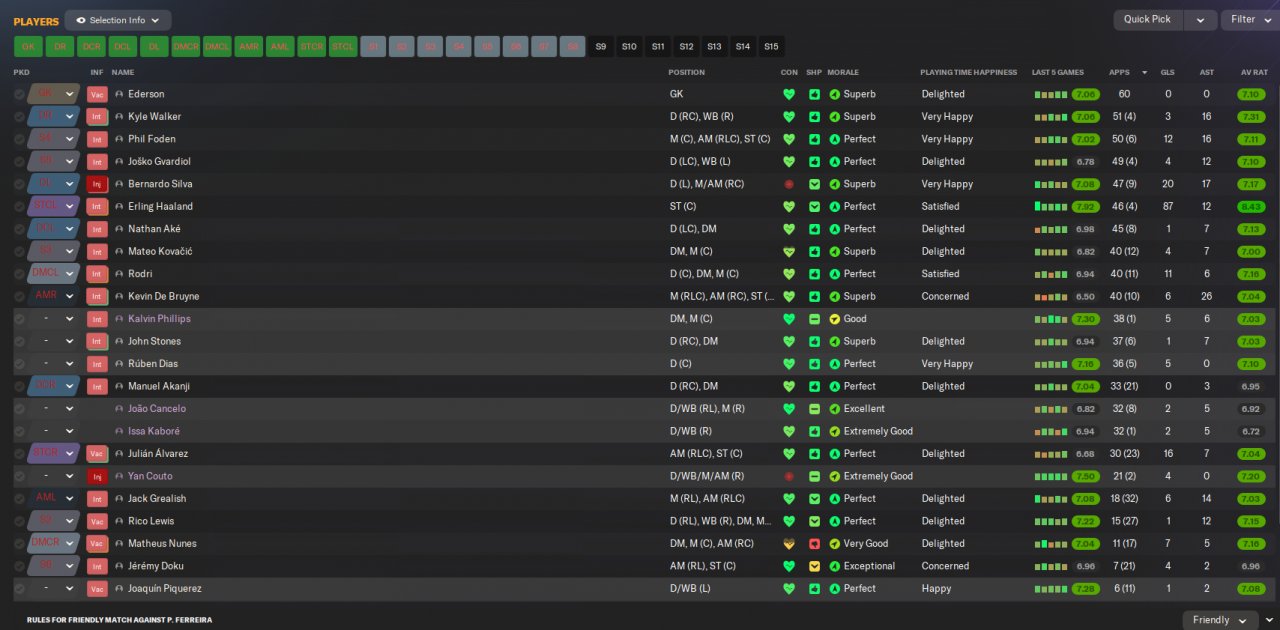Click Rúben Dias's condition heart icon
This screenshot has width=1280, height=630.
pos(789,364)
